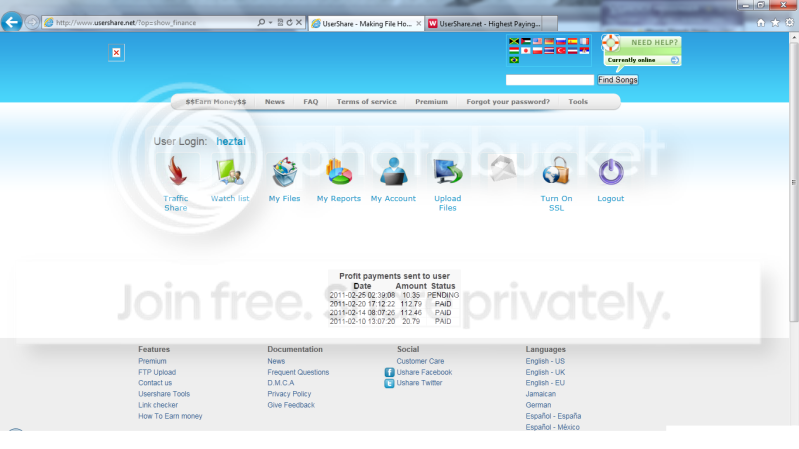Click the song search input field
The width and height of the screenshot is (799, 449).
coord(550,80)
